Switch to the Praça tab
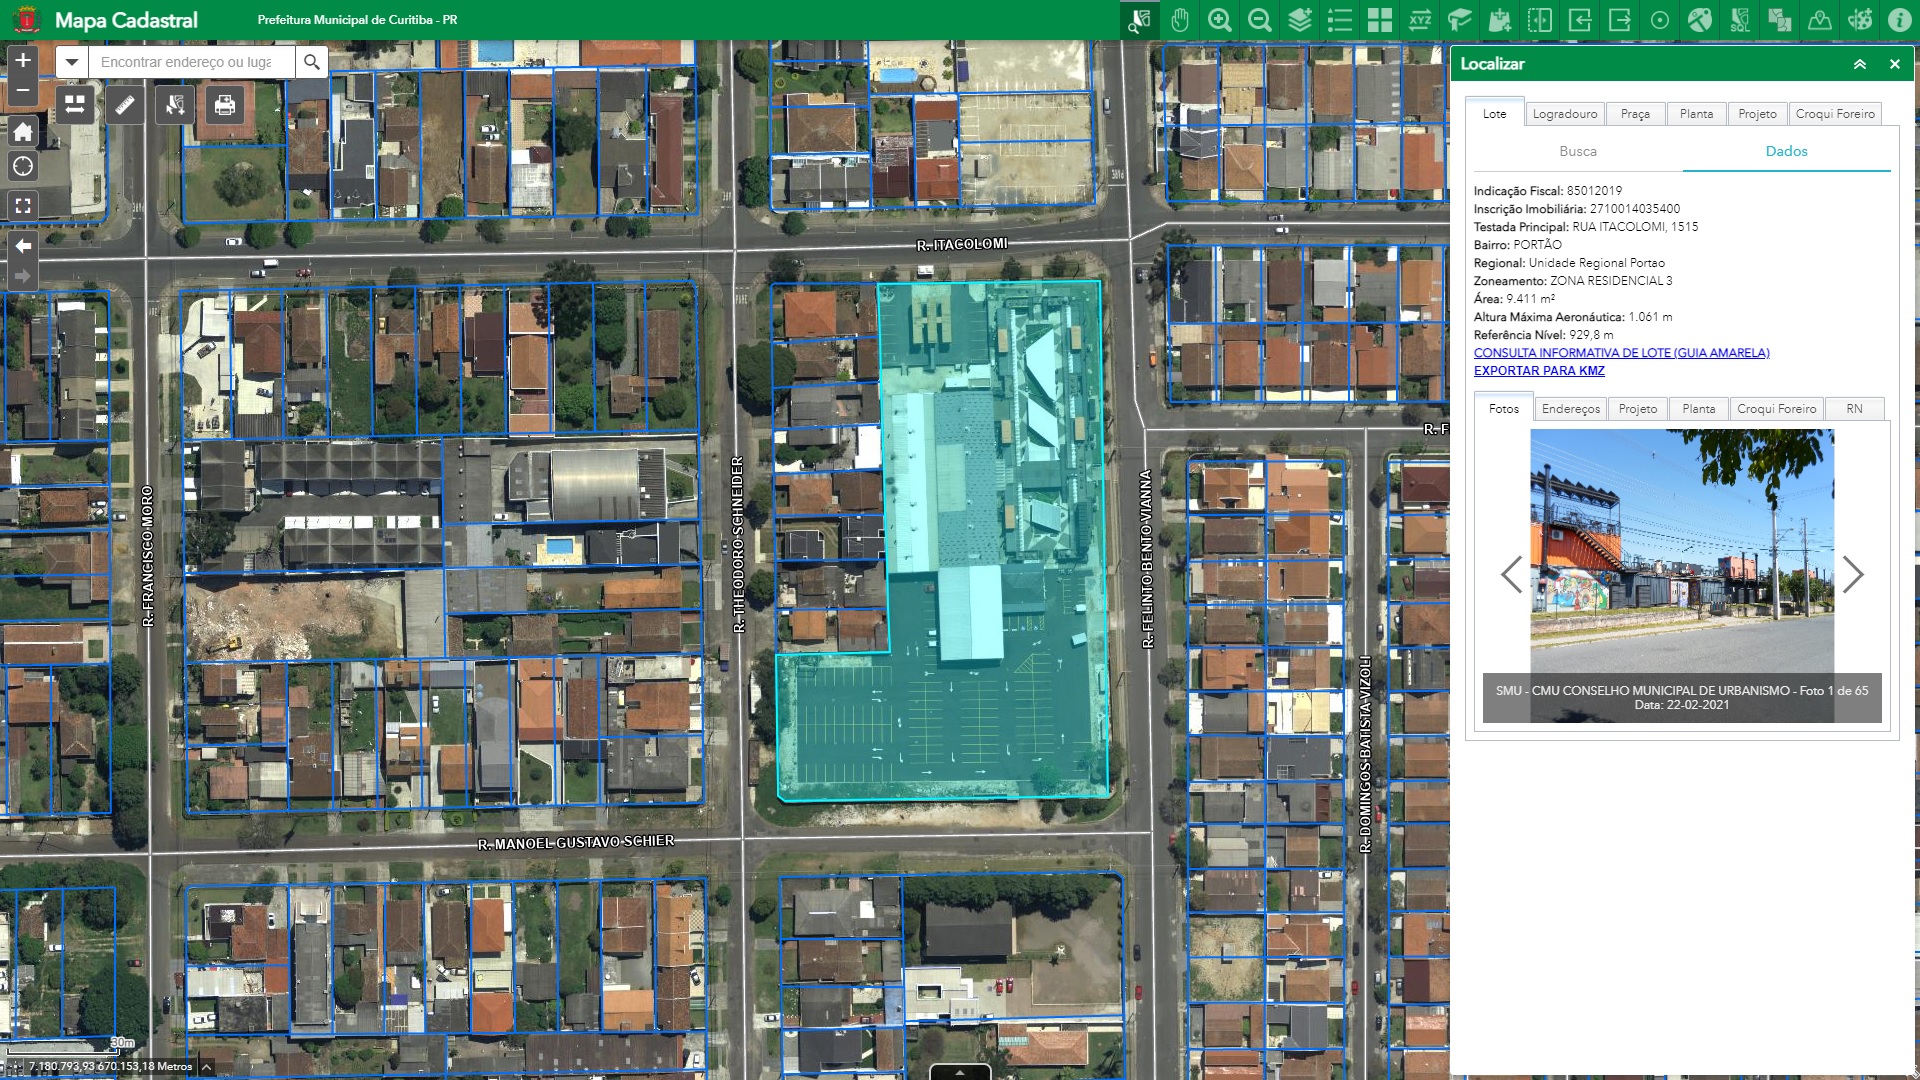Image resolution: width=1920 pixels, height=1080 pixels. pyautogui.click(x=1635, y=114)
